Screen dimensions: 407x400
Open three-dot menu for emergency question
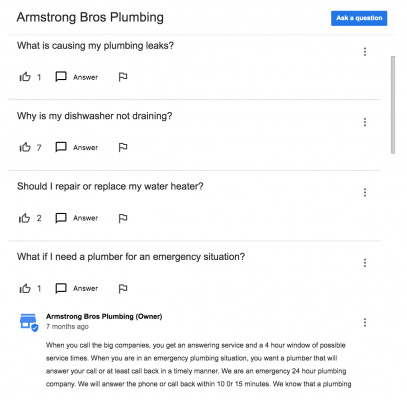[365, 263]
